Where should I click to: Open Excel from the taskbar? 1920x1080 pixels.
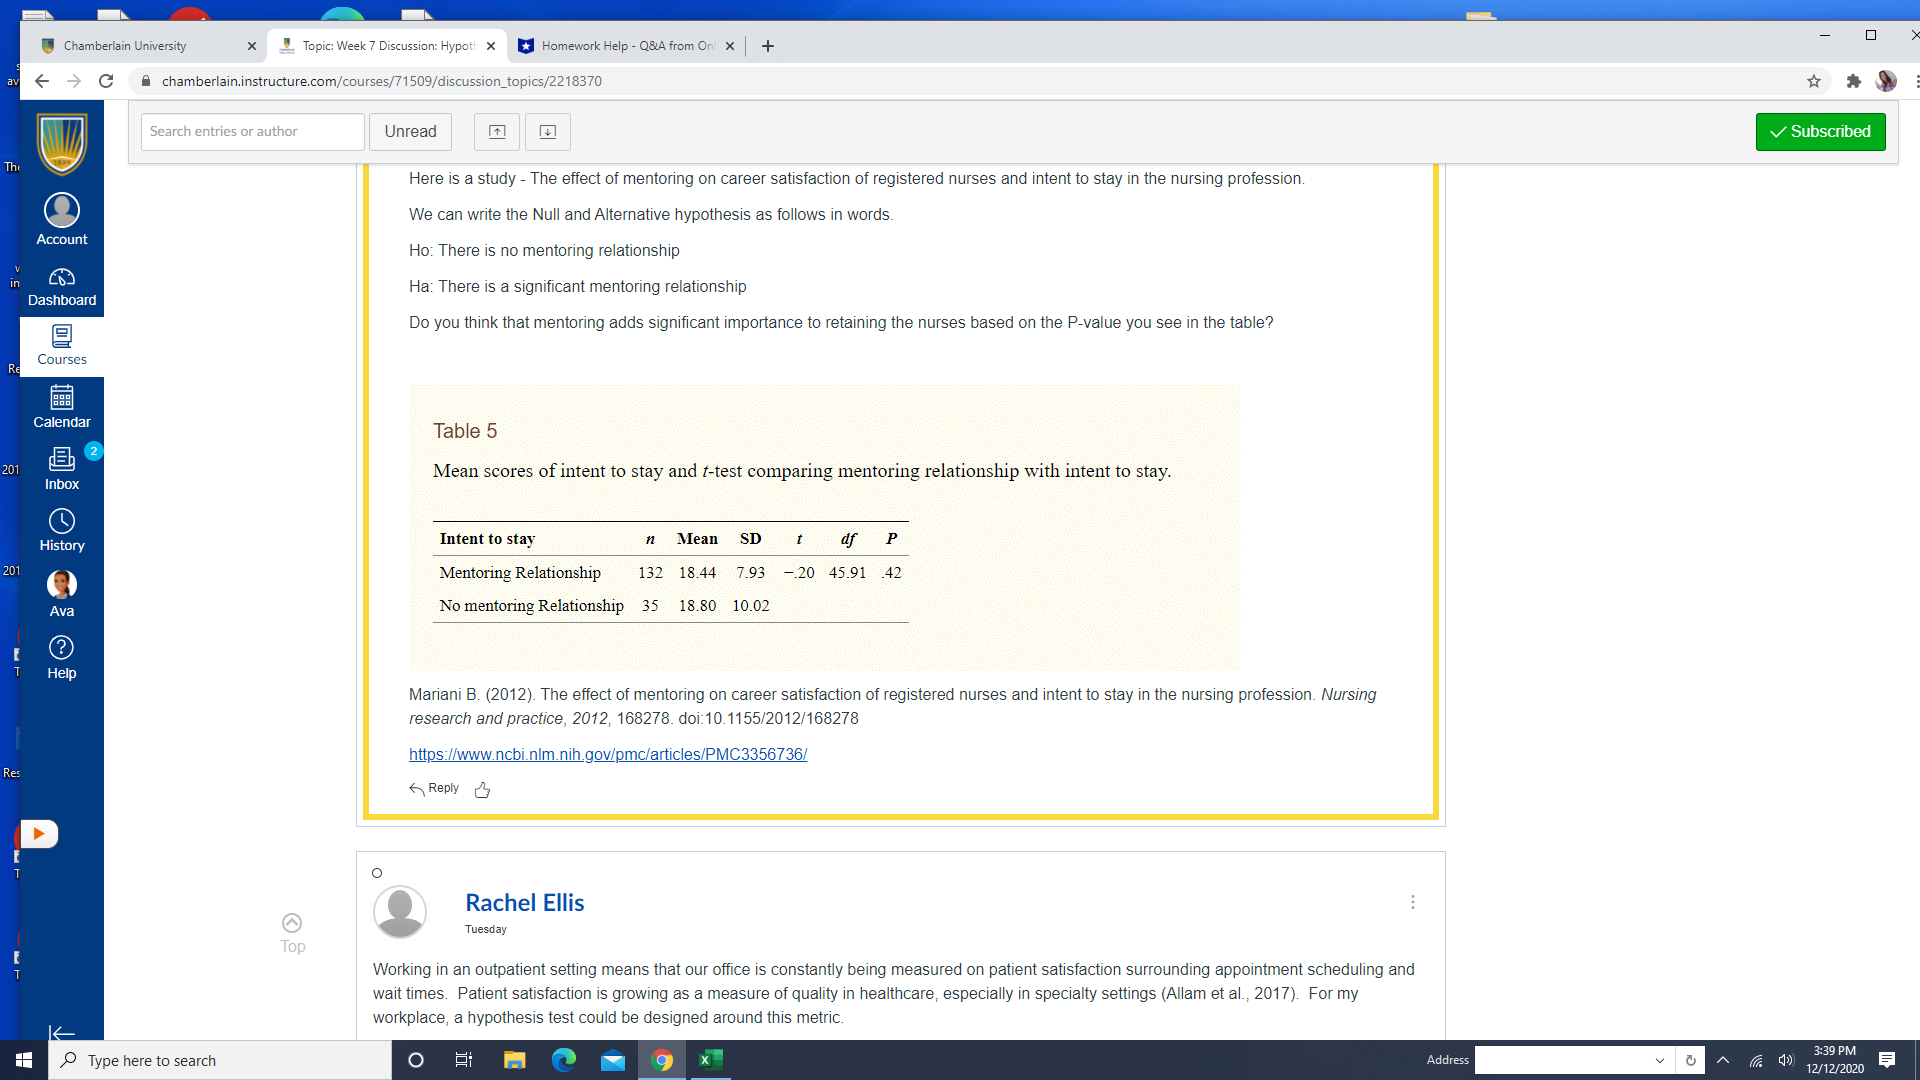[x=712, y=1060]
